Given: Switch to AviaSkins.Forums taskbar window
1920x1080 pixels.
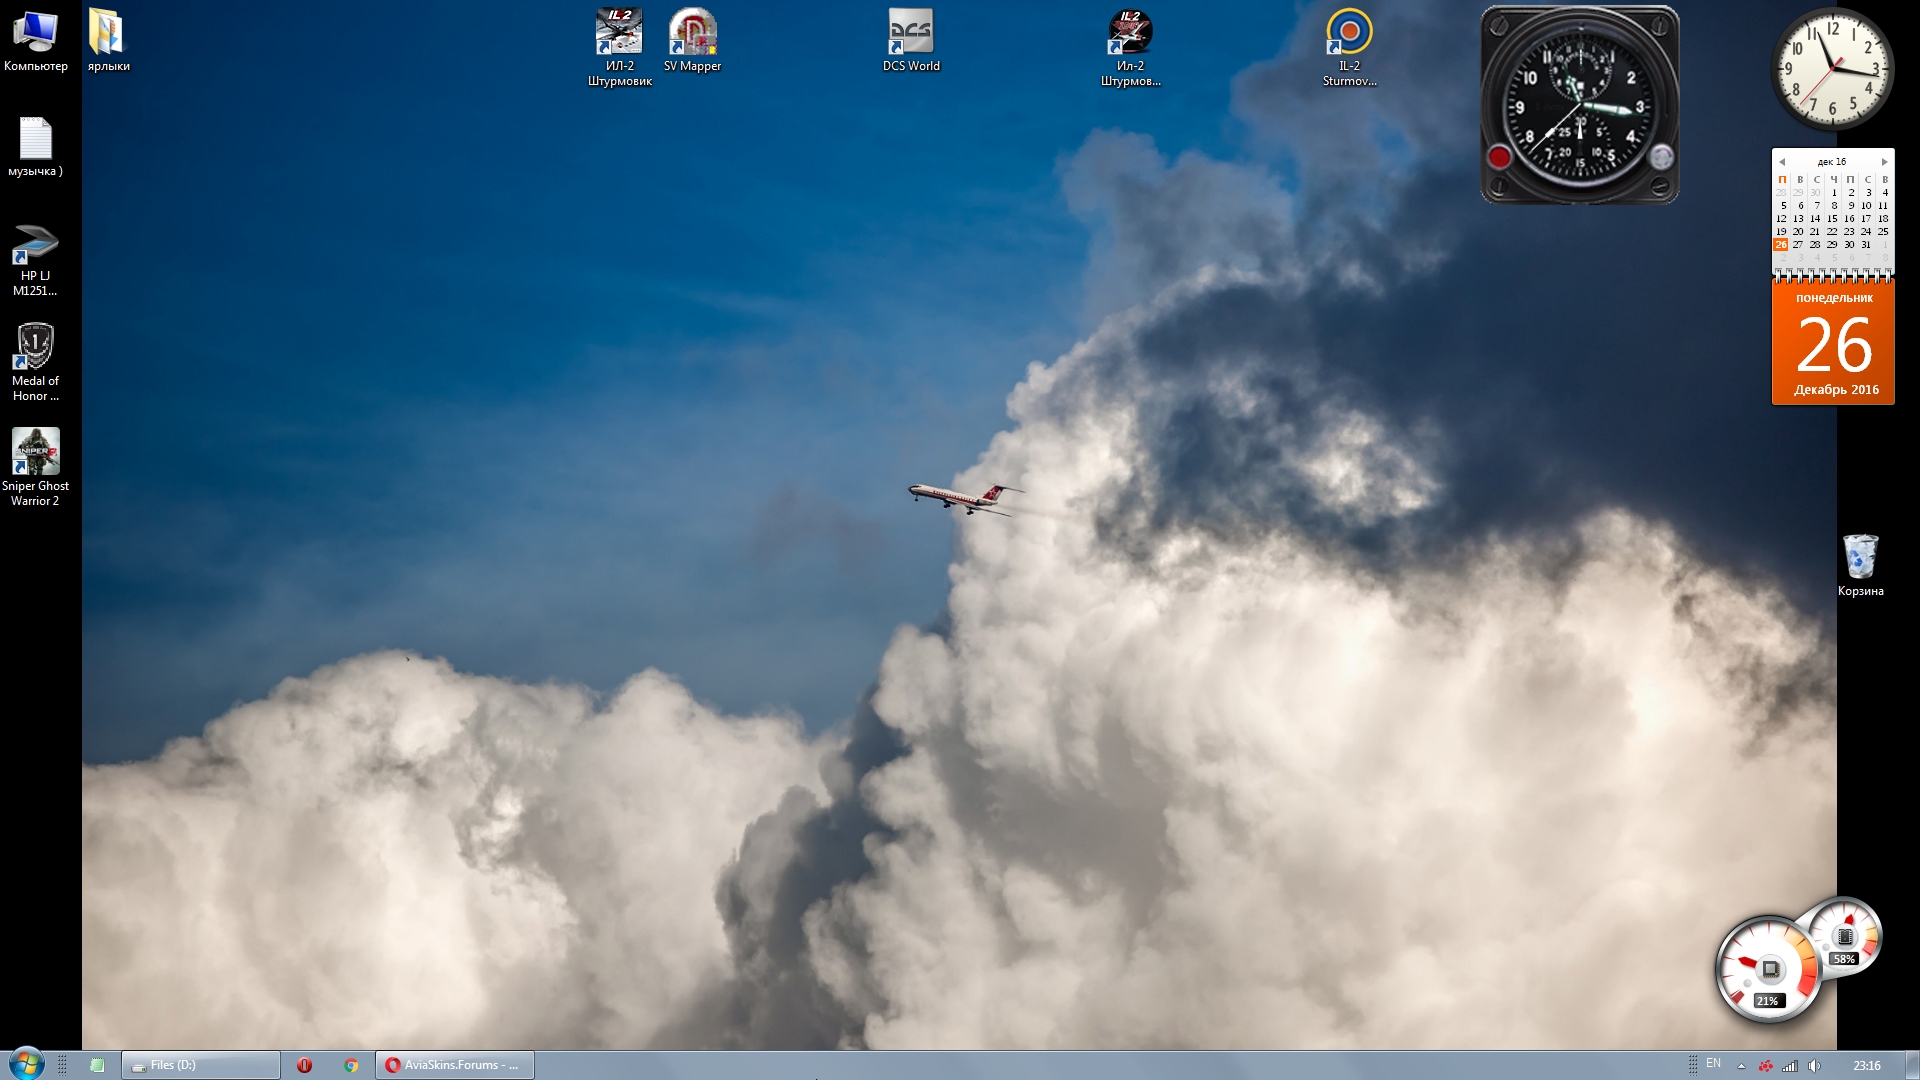Looking at the screenshot, I should (x=455, y=1065).
